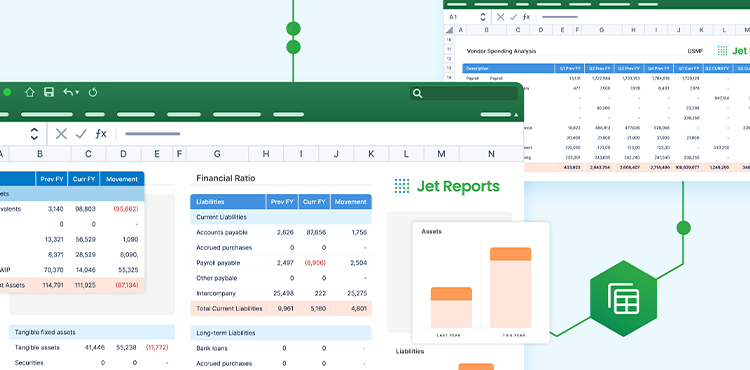Click the X cancel icon in back window
750x370 pixels.
(500, 17)
